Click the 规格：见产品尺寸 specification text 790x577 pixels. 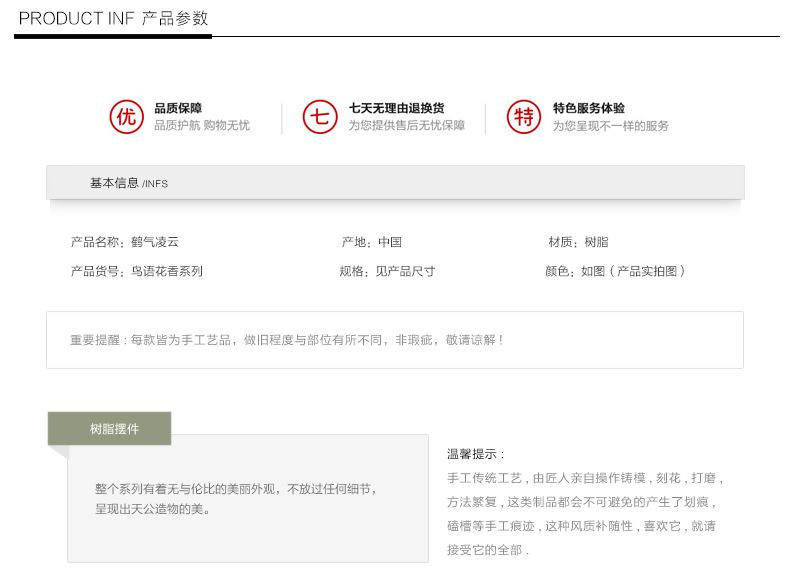pyautogui.click(x=387, y=271)
